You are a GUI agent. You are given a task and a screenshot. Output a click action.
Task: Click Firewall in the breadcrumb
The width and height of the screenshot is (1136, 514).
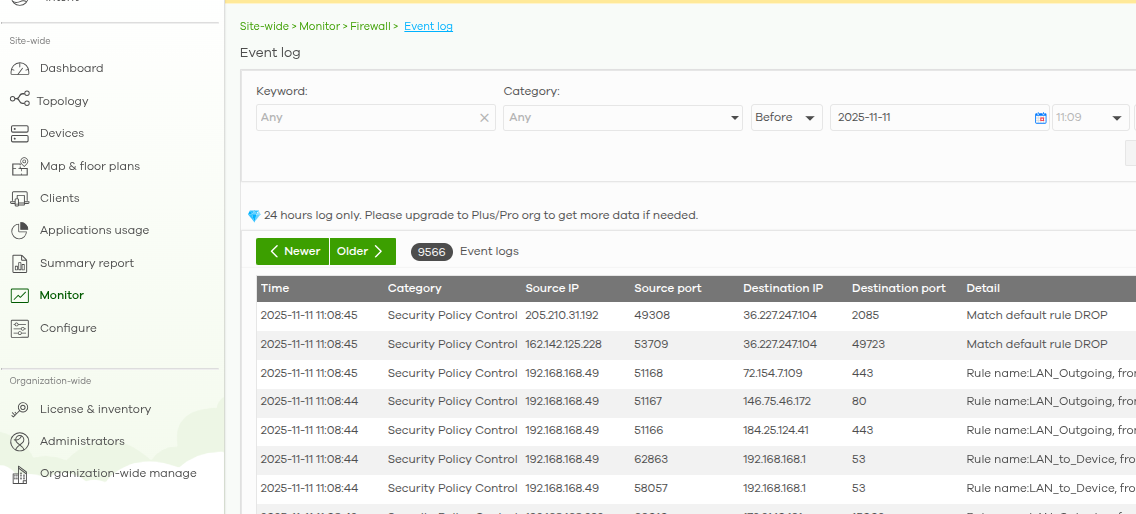369,26
